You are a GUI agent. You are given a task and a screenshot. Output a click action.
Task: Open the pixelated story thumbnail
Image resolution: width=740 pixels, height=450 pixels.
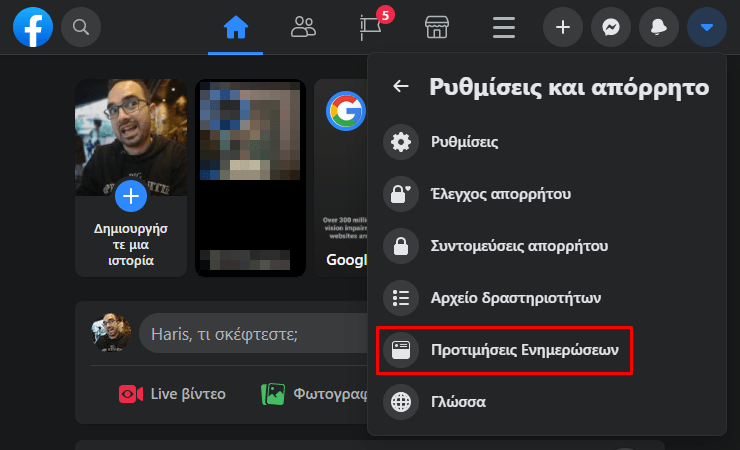click(250, 178)
